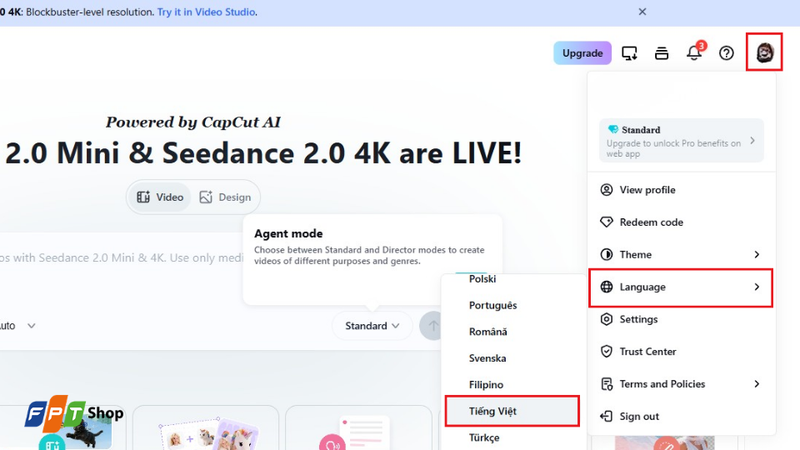Open the notifications bell

694,53
